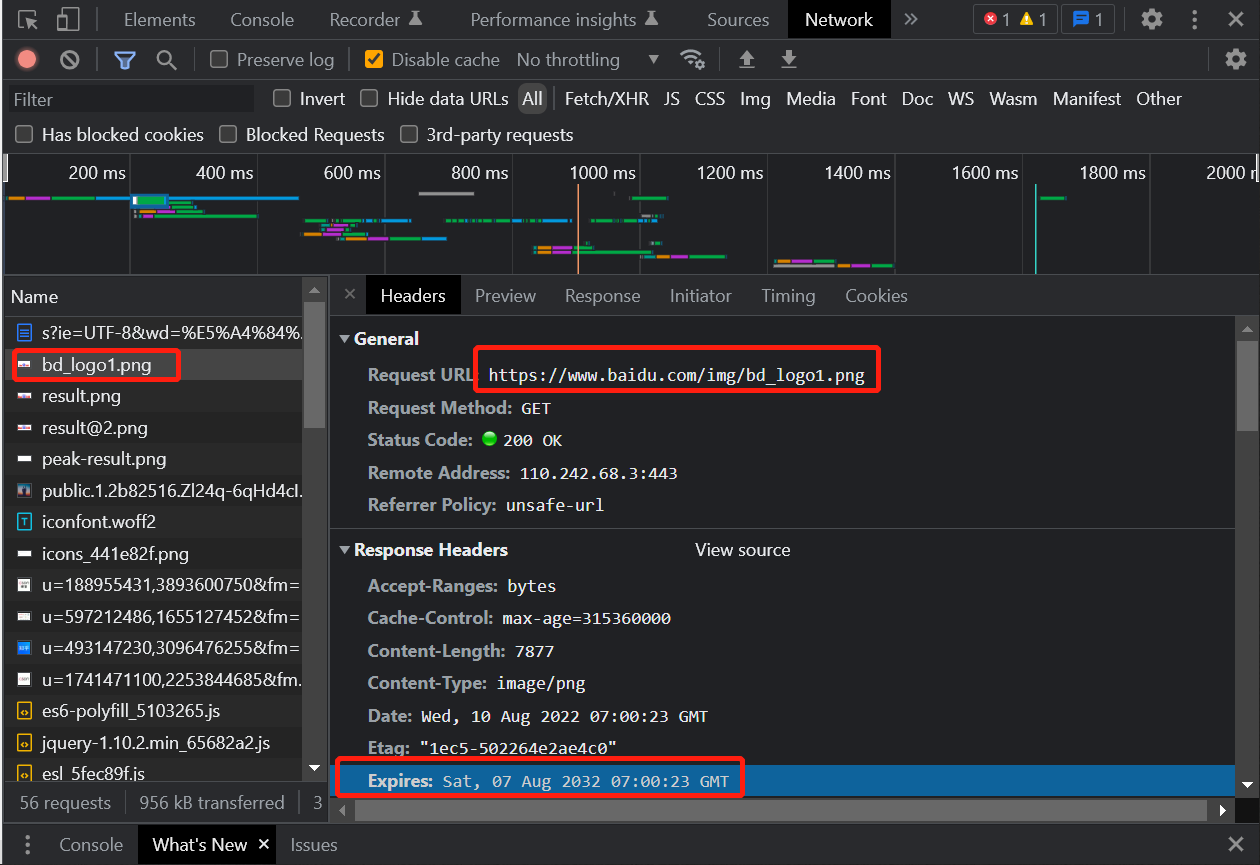Uncheck the Disable cache checkbox
This screenshot has height=865, width=1260.
(374, 60)
